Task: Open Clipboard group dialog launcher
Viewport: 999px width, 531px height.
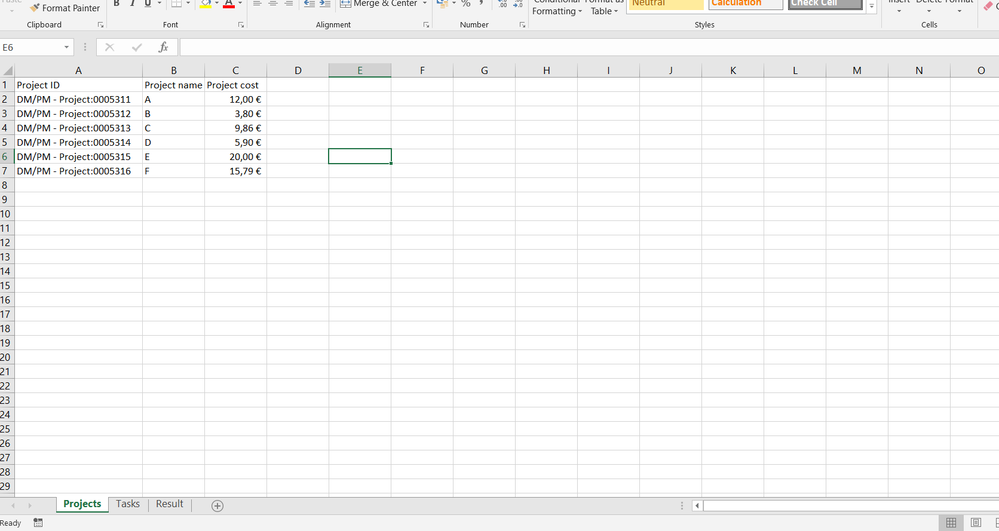Action: tap(100, 25)
